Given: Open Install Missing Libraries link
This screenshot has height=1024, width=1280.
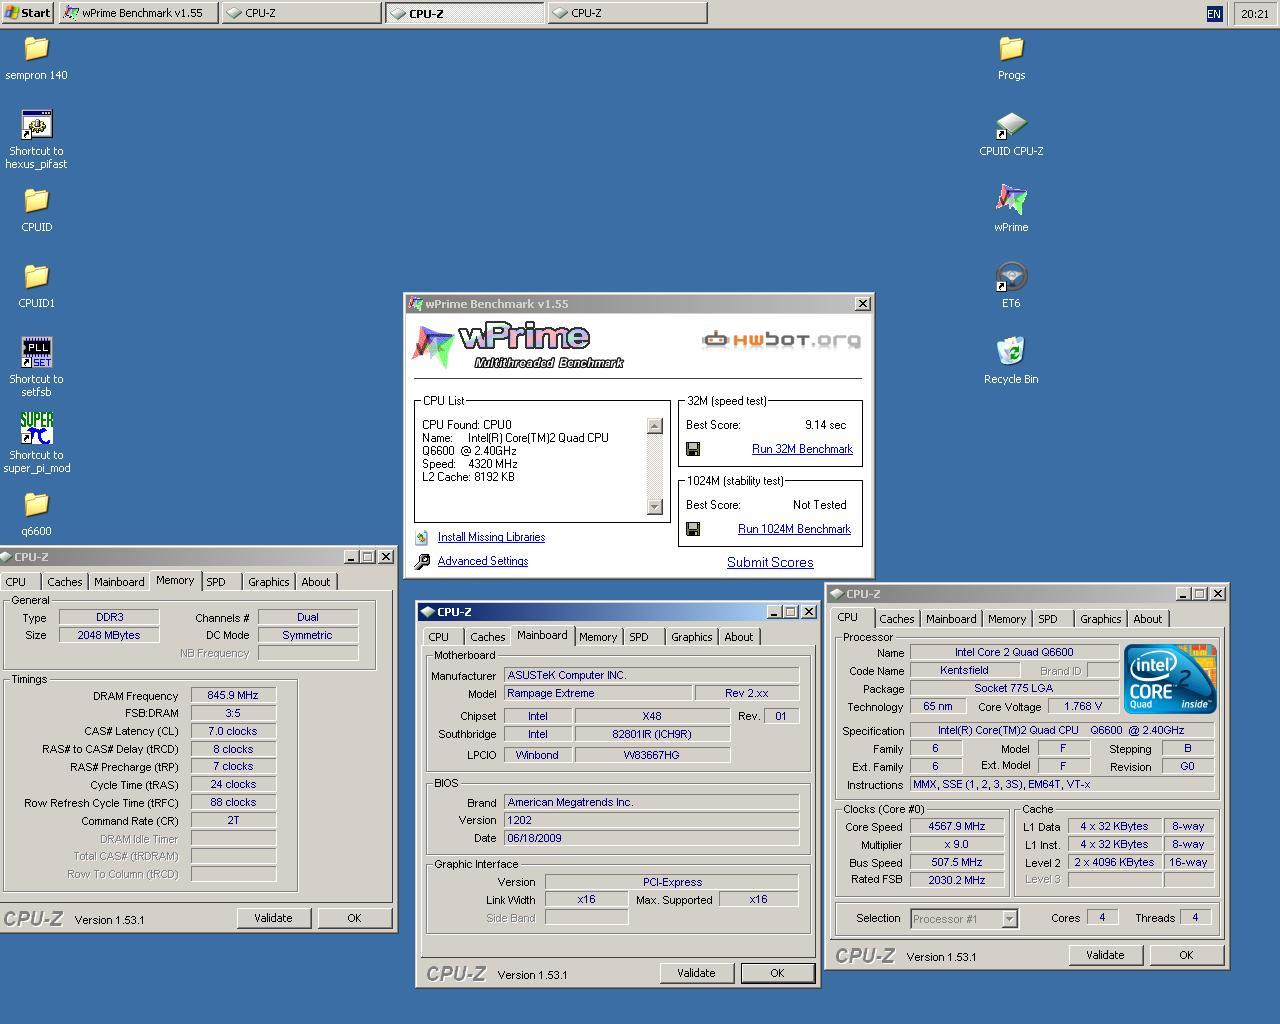Looking at the screenshot, I should 491,537.
